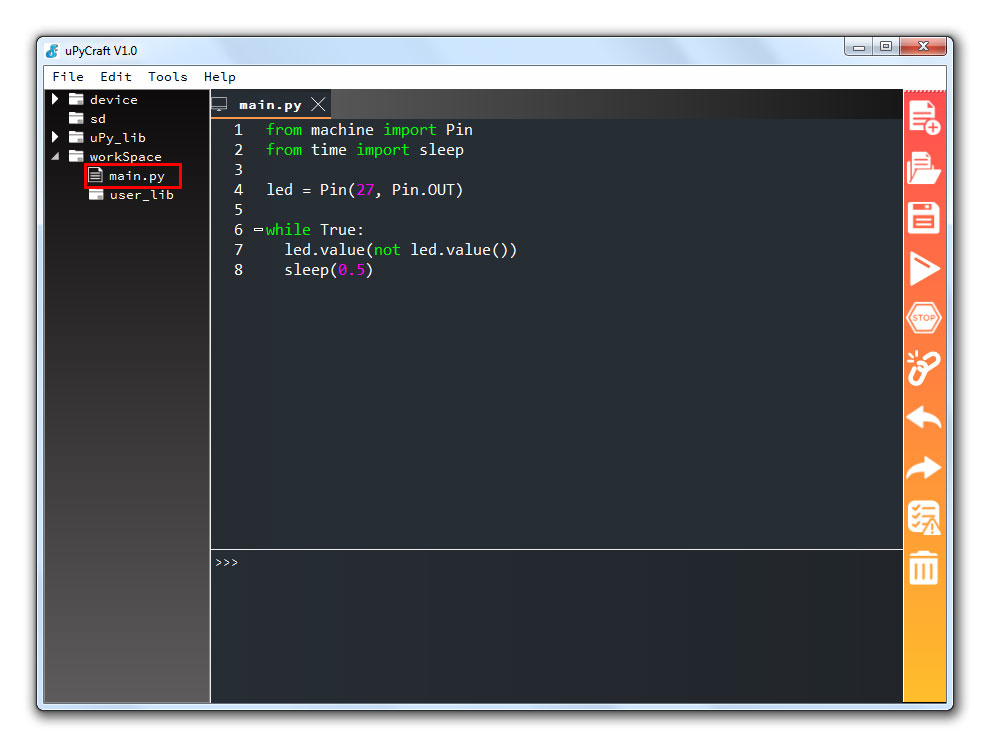Image resolution: width=990 pixels, height=748 pixels.
Task: Select the workSpace label in tree
Action: tap(126, 157)
